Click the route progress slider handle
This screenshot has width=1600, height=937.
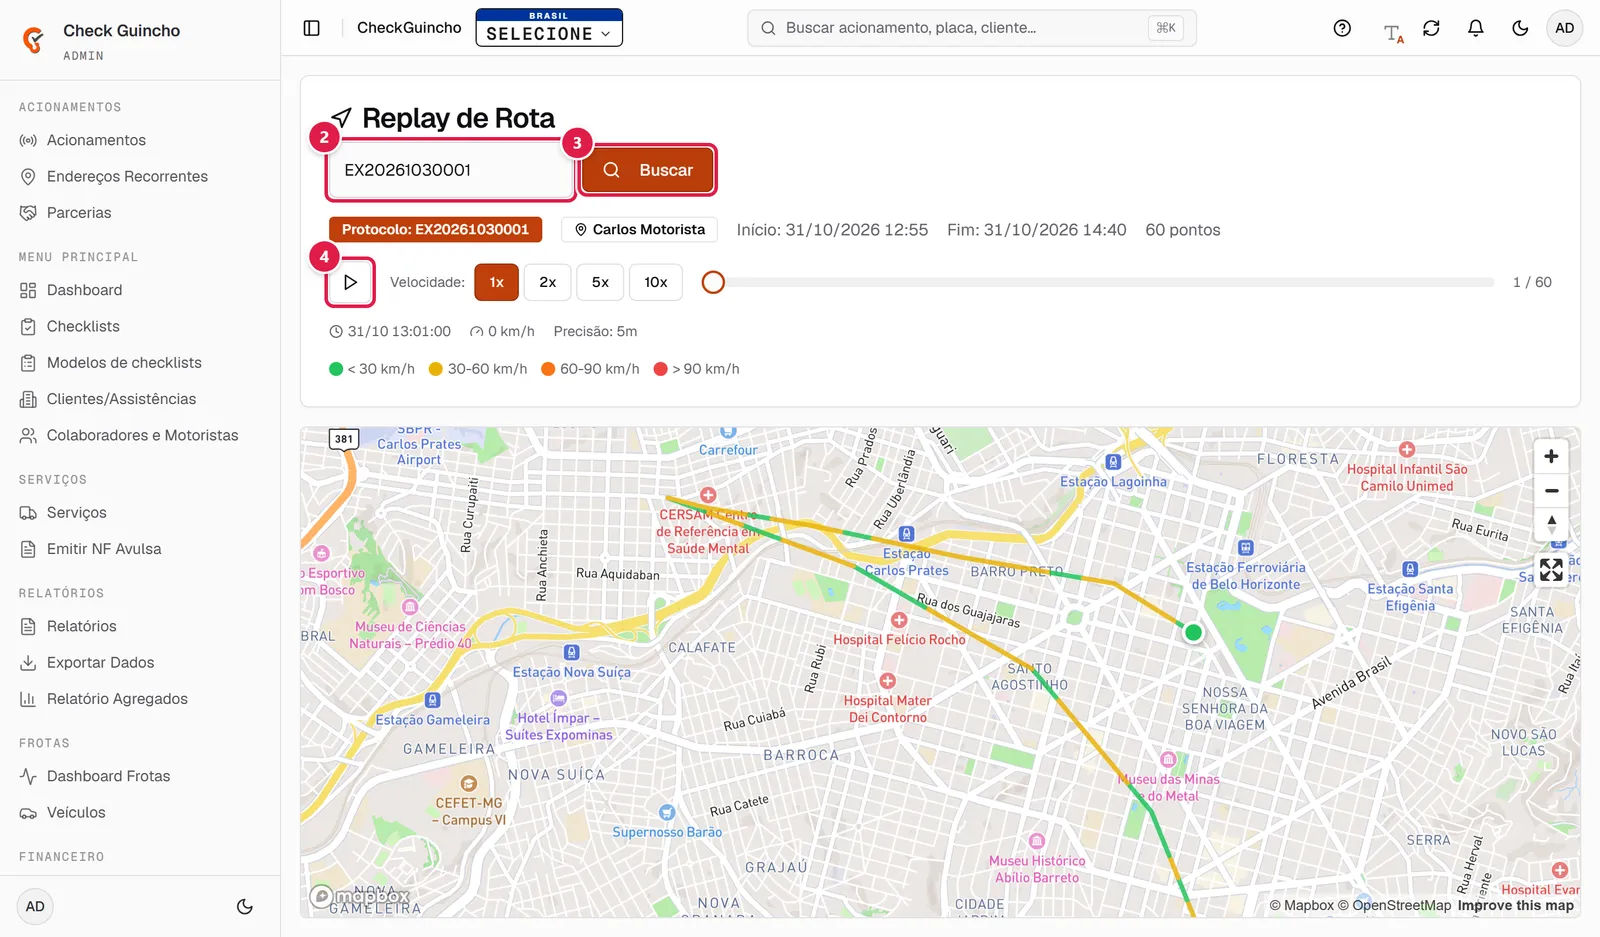(713, 282)
